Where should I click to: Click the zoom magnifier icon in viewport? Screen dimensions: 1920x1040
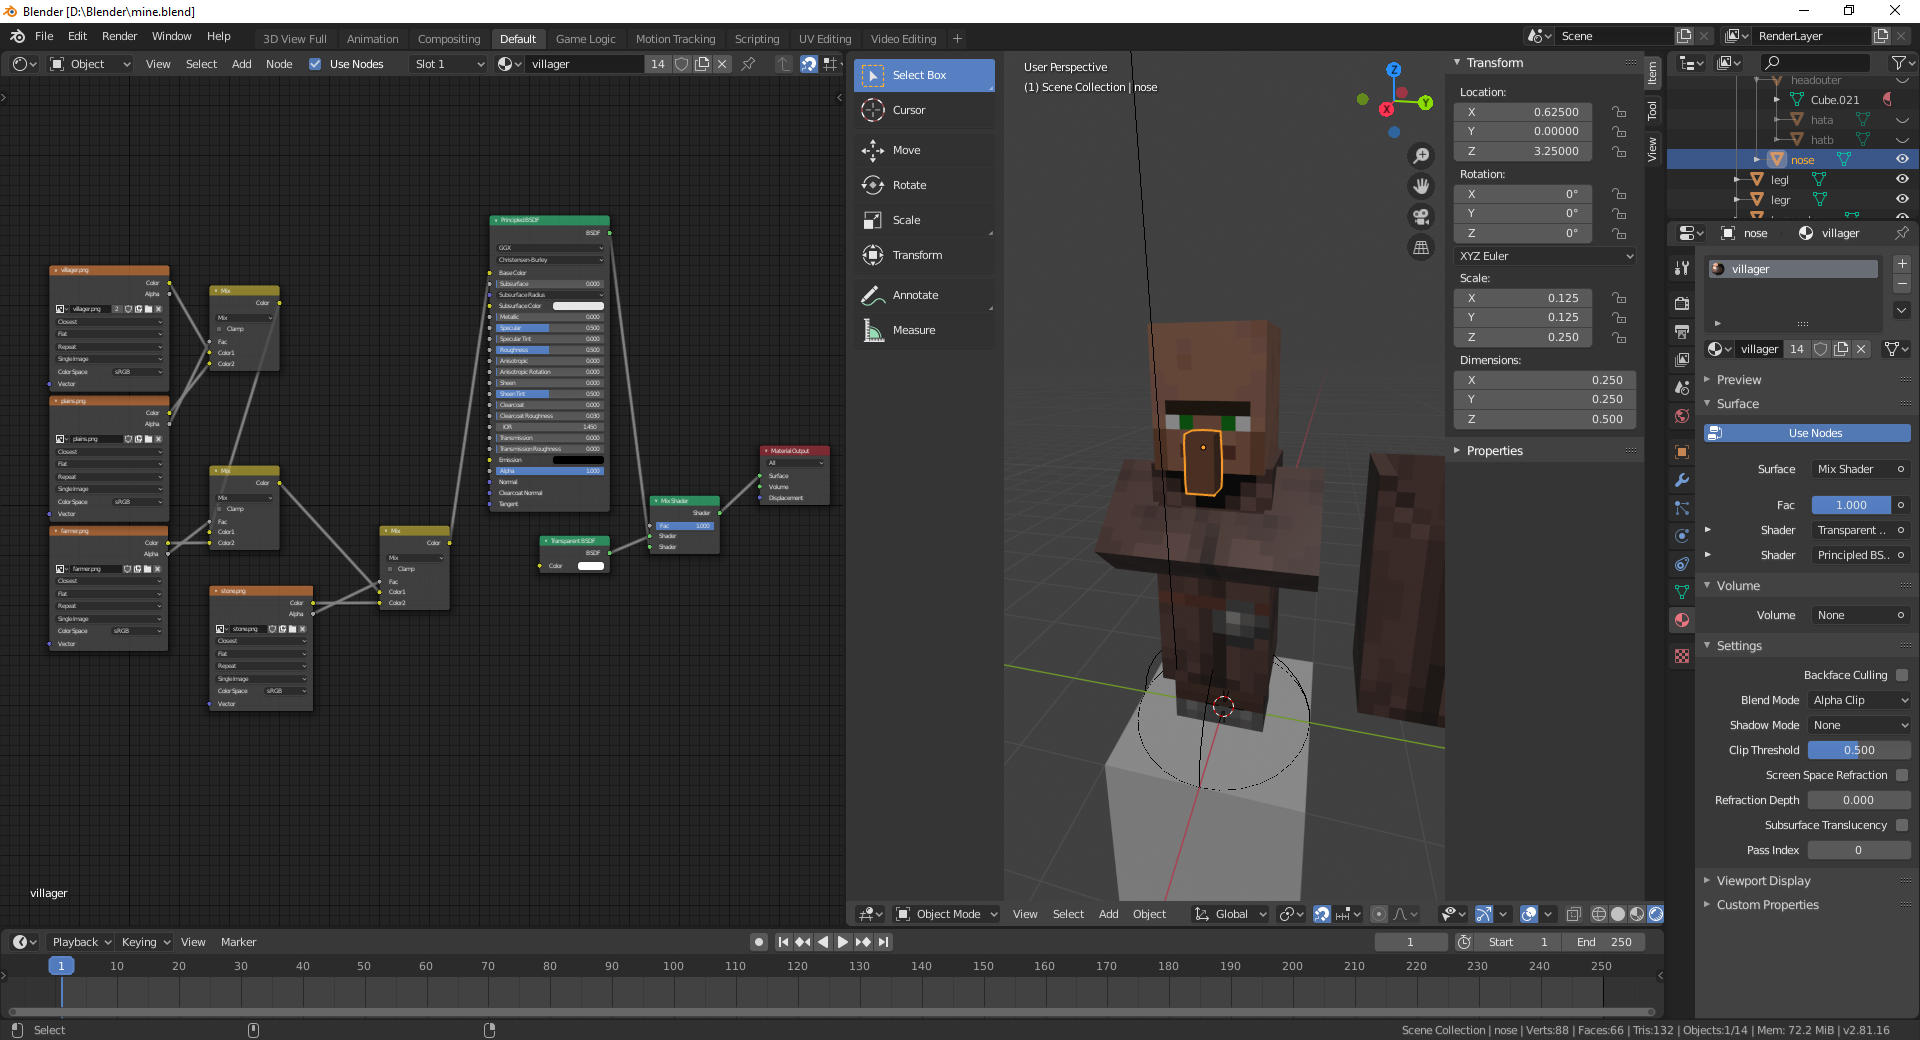point(1420,156)
